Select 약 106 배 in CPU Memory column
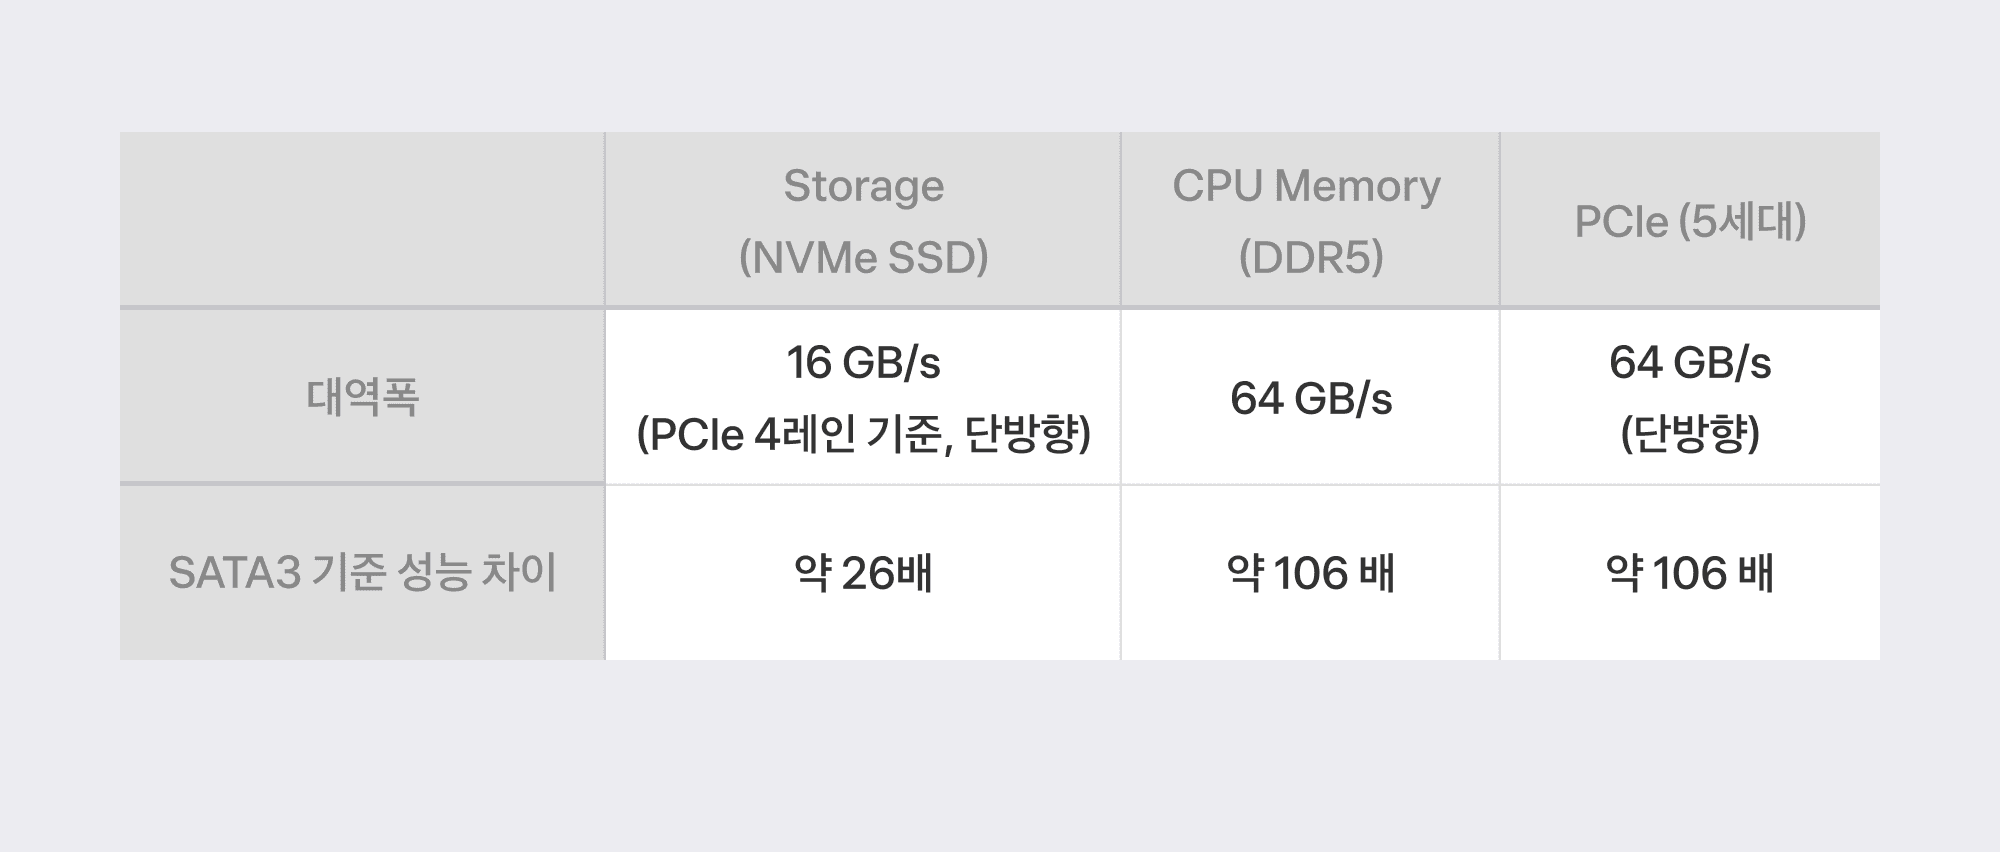The height and width of the screenshot is (852, 2000). (1311, 574)
